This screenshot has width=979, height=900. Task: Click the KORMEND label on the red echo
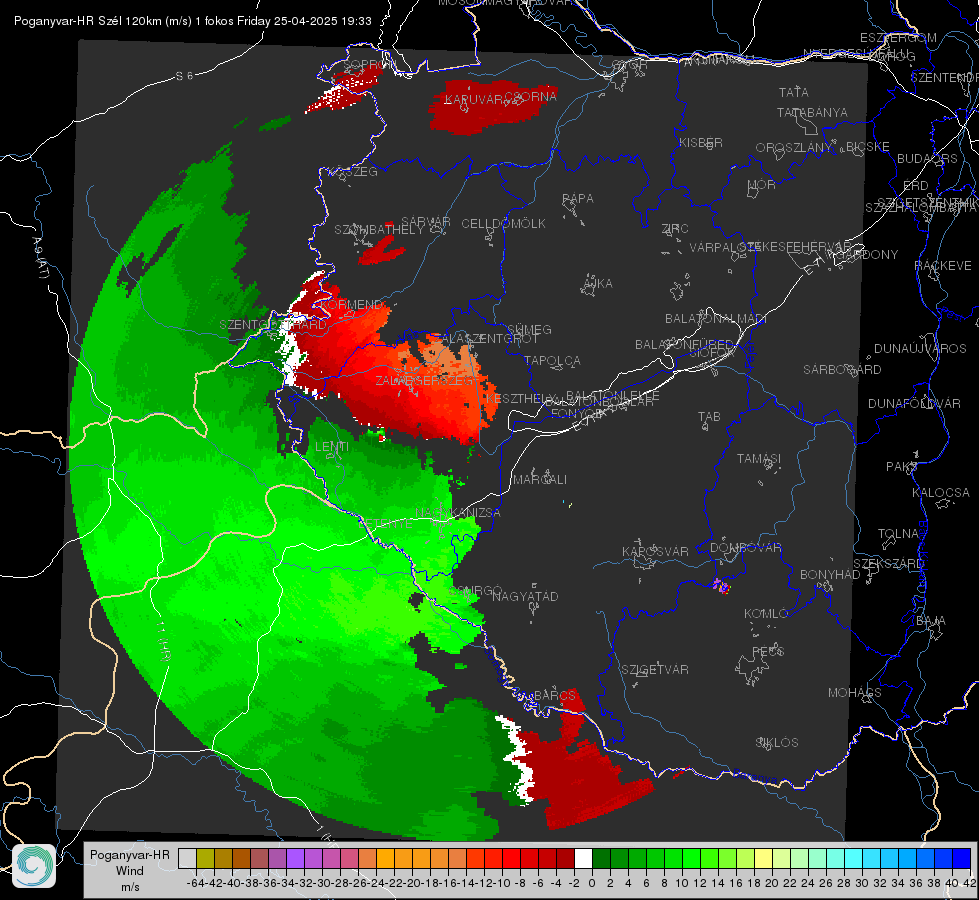[x=352, y=305]
